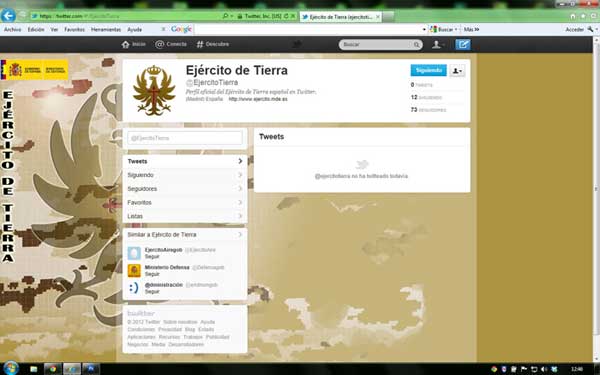Viewport: 600px width, 375px height.
Task: Open user actions dropdown next to Siguiendo
Action: [457, 71]
